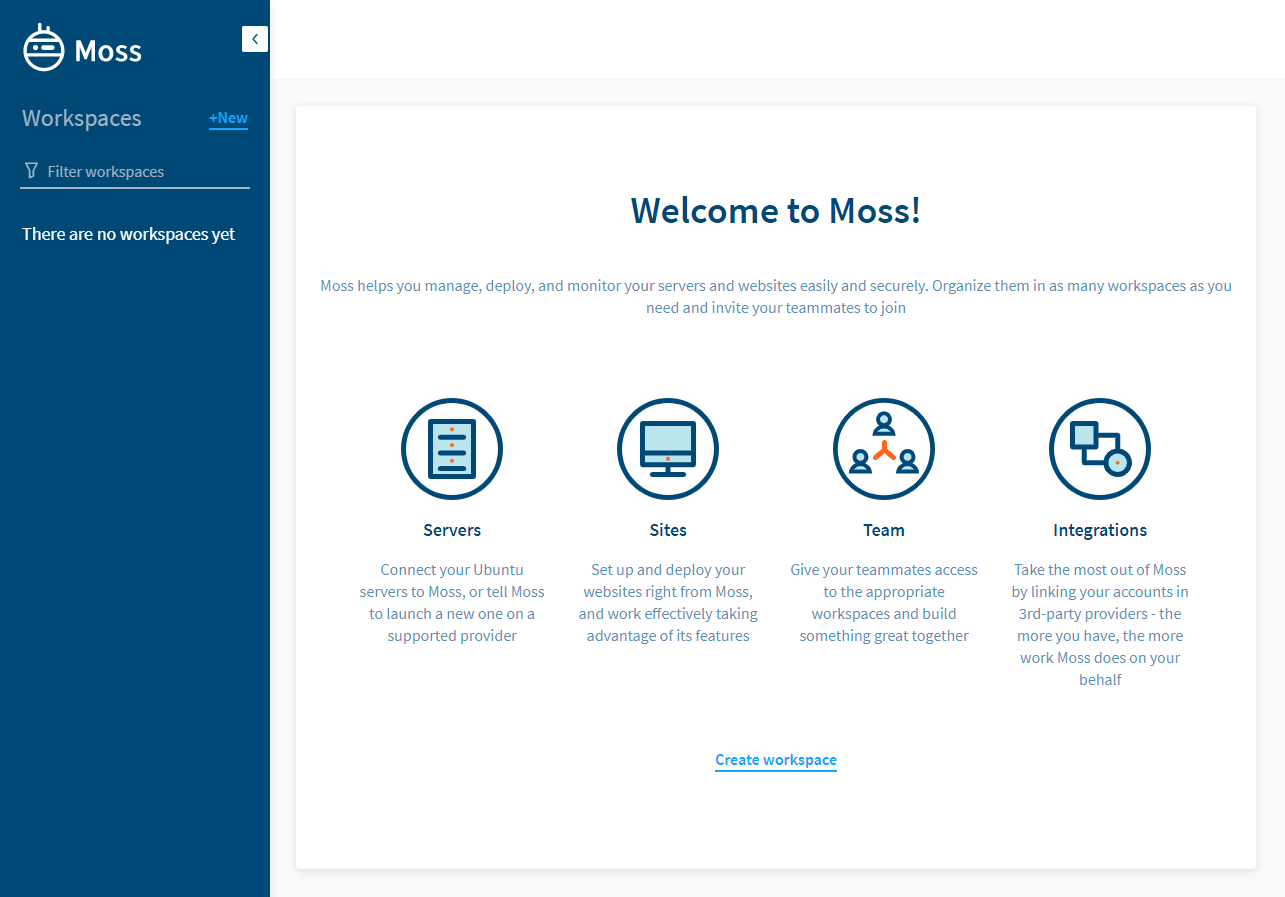Click the Servers description about Ubuntu servers
This screenshot has width=1285, height=897.
pyautogui.click(x=452, y=602)
